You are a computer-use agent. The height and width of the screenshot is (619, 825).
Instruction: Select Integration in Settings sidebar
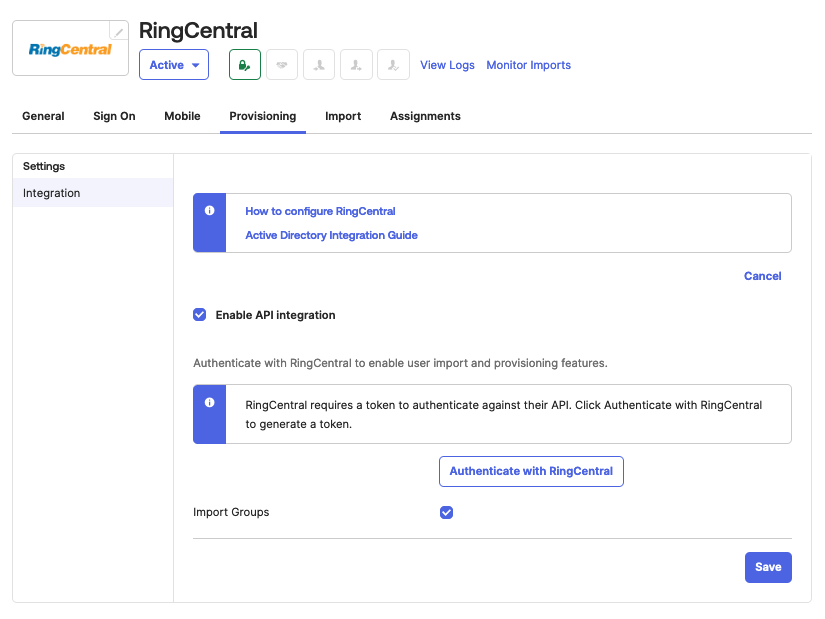coord(52,193)
